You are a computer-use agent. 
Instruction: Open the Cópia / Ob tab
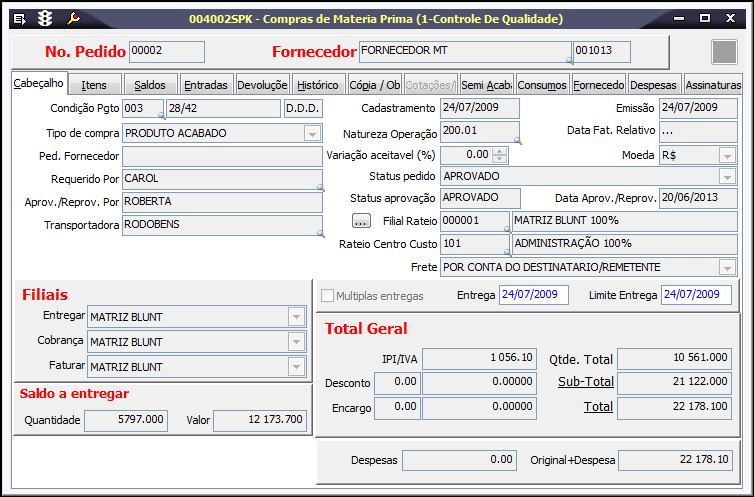click(x=374, y=85)
